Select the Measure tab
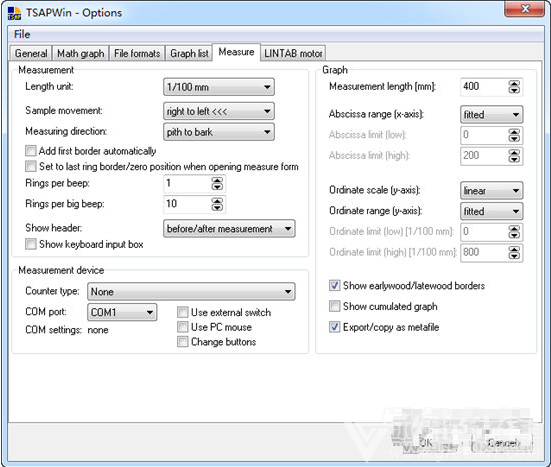The image size is (551, 467). coord(236,52)
